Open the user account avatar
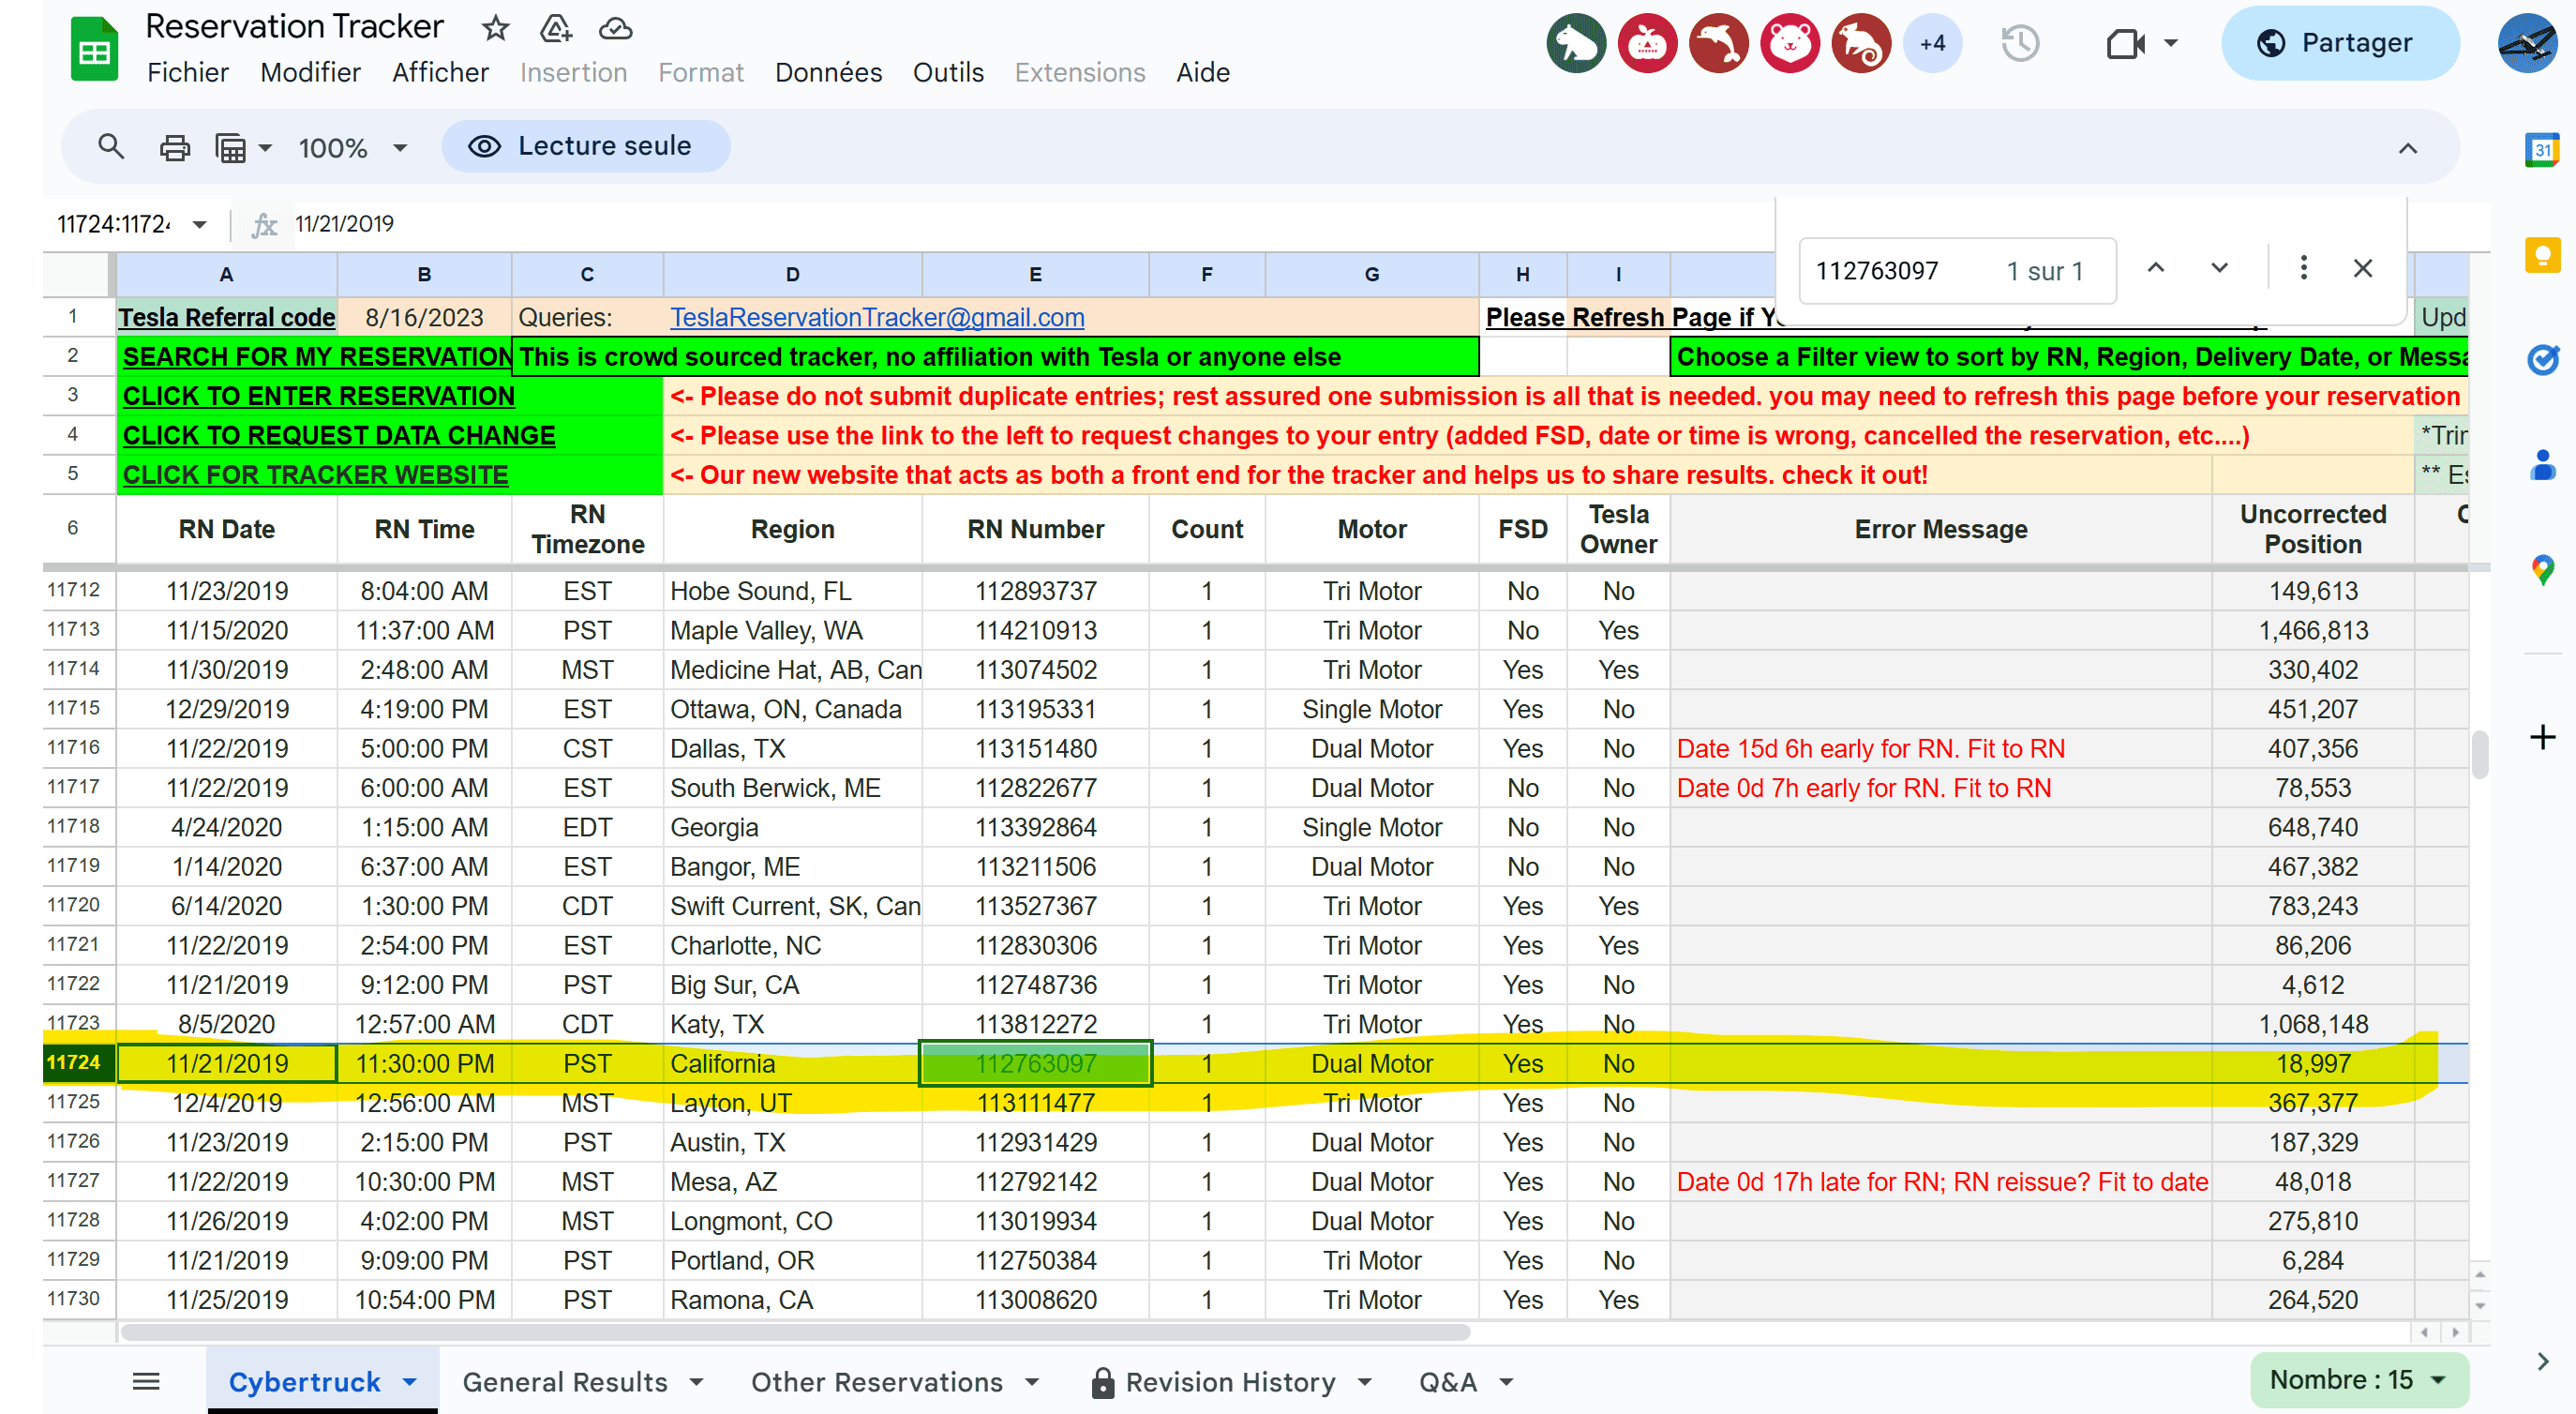Image resolution: width=2576 pixels, height=1414 pixels. coord(2528,43)
